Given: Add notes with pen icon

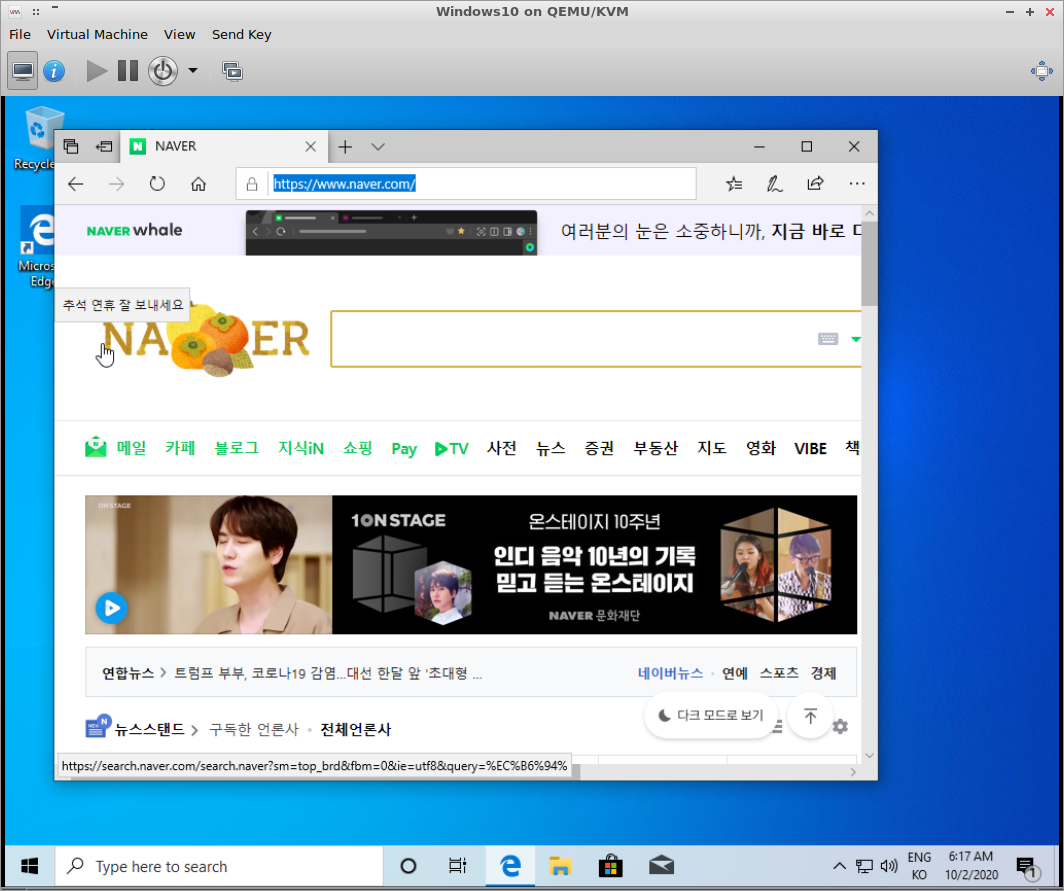Looking at the screenshot, I should [774, 184].
